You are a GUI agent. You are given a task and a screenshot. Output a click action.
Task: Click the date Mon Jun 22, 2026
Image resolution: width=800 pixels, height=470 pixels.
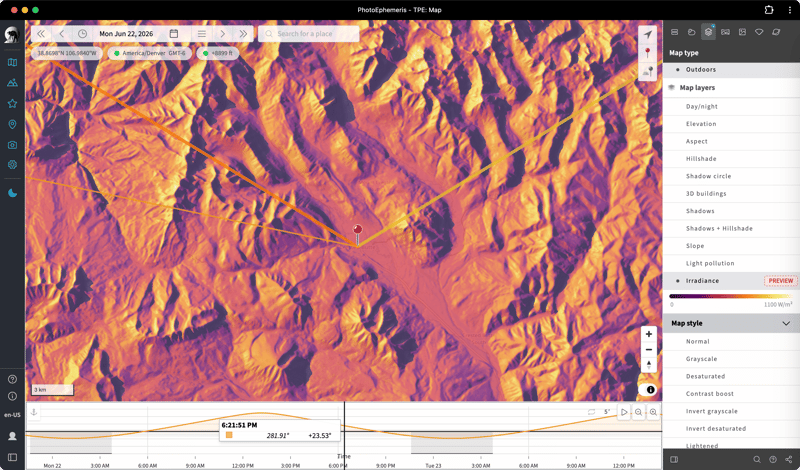coord(126,34)
